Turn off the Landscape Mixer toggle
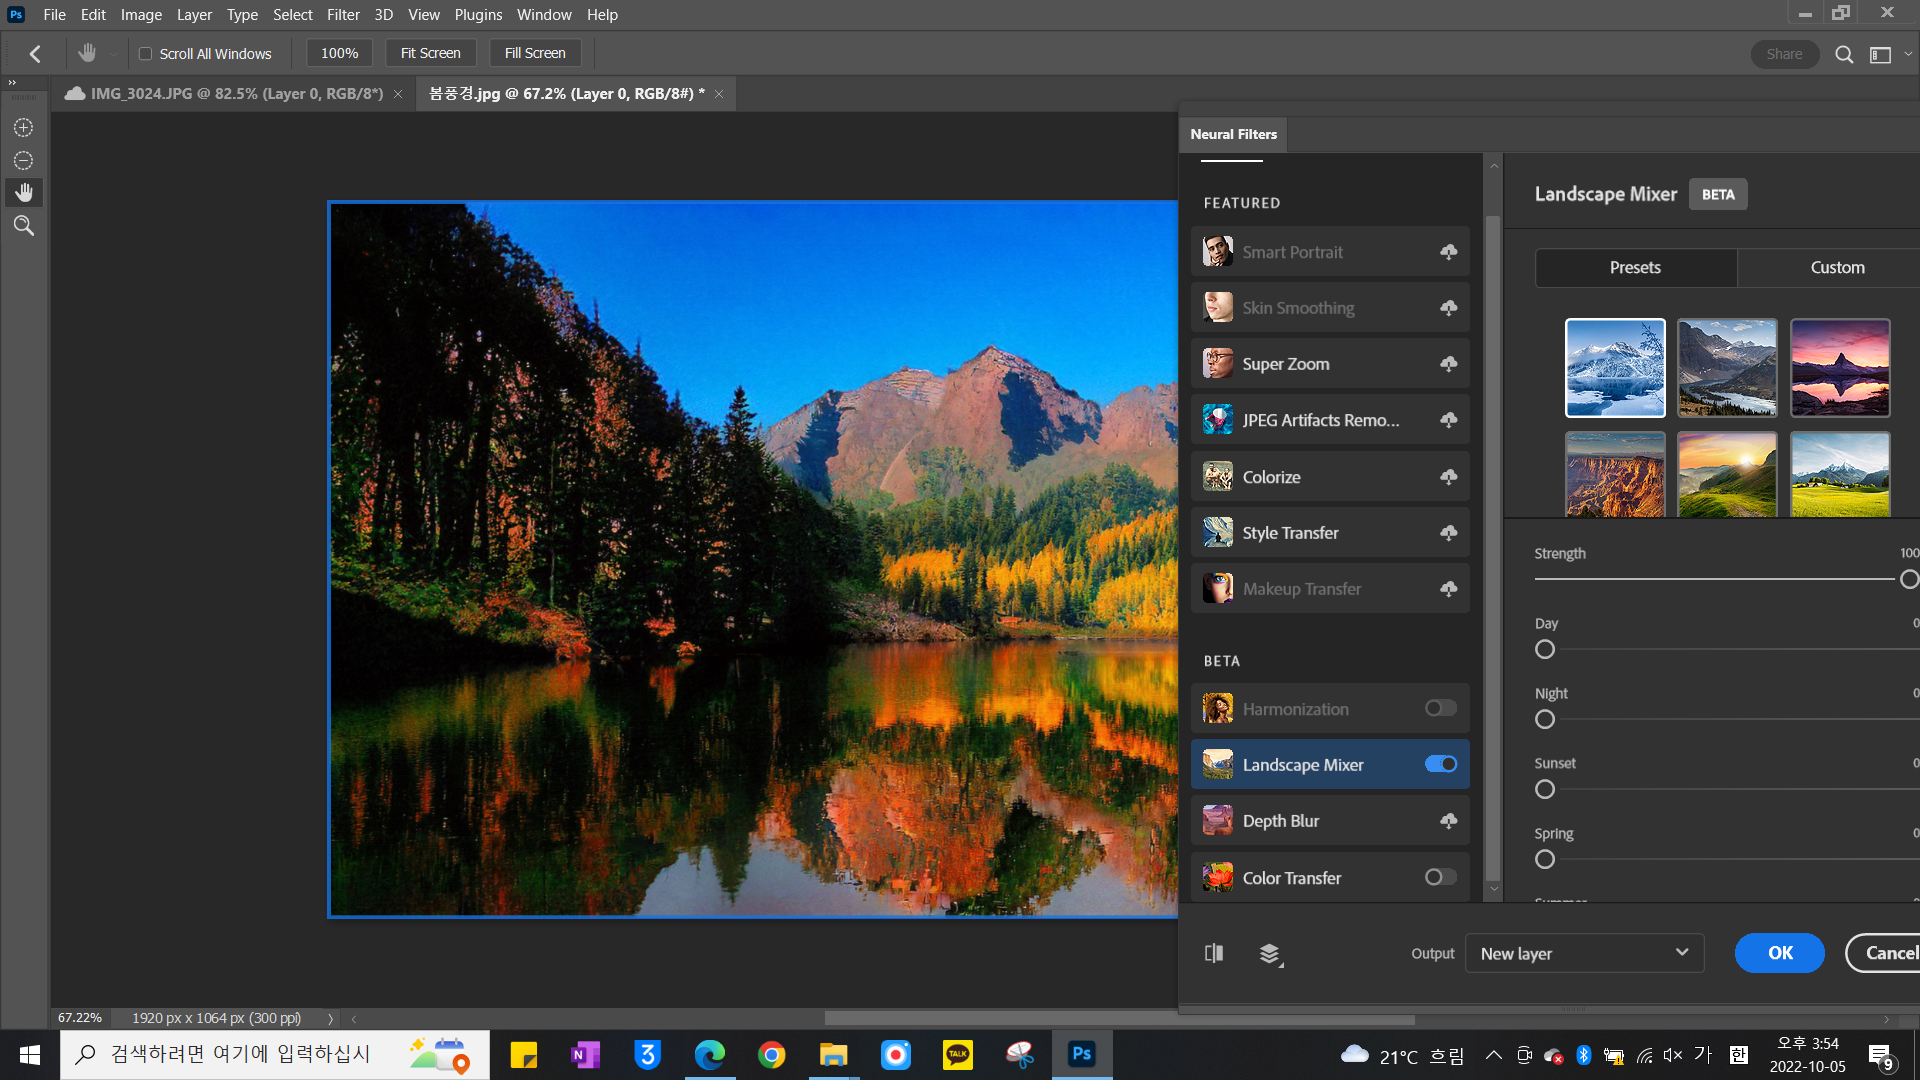The height and width of the screenshot is (1080, 1920). (x=1440, y=764)
